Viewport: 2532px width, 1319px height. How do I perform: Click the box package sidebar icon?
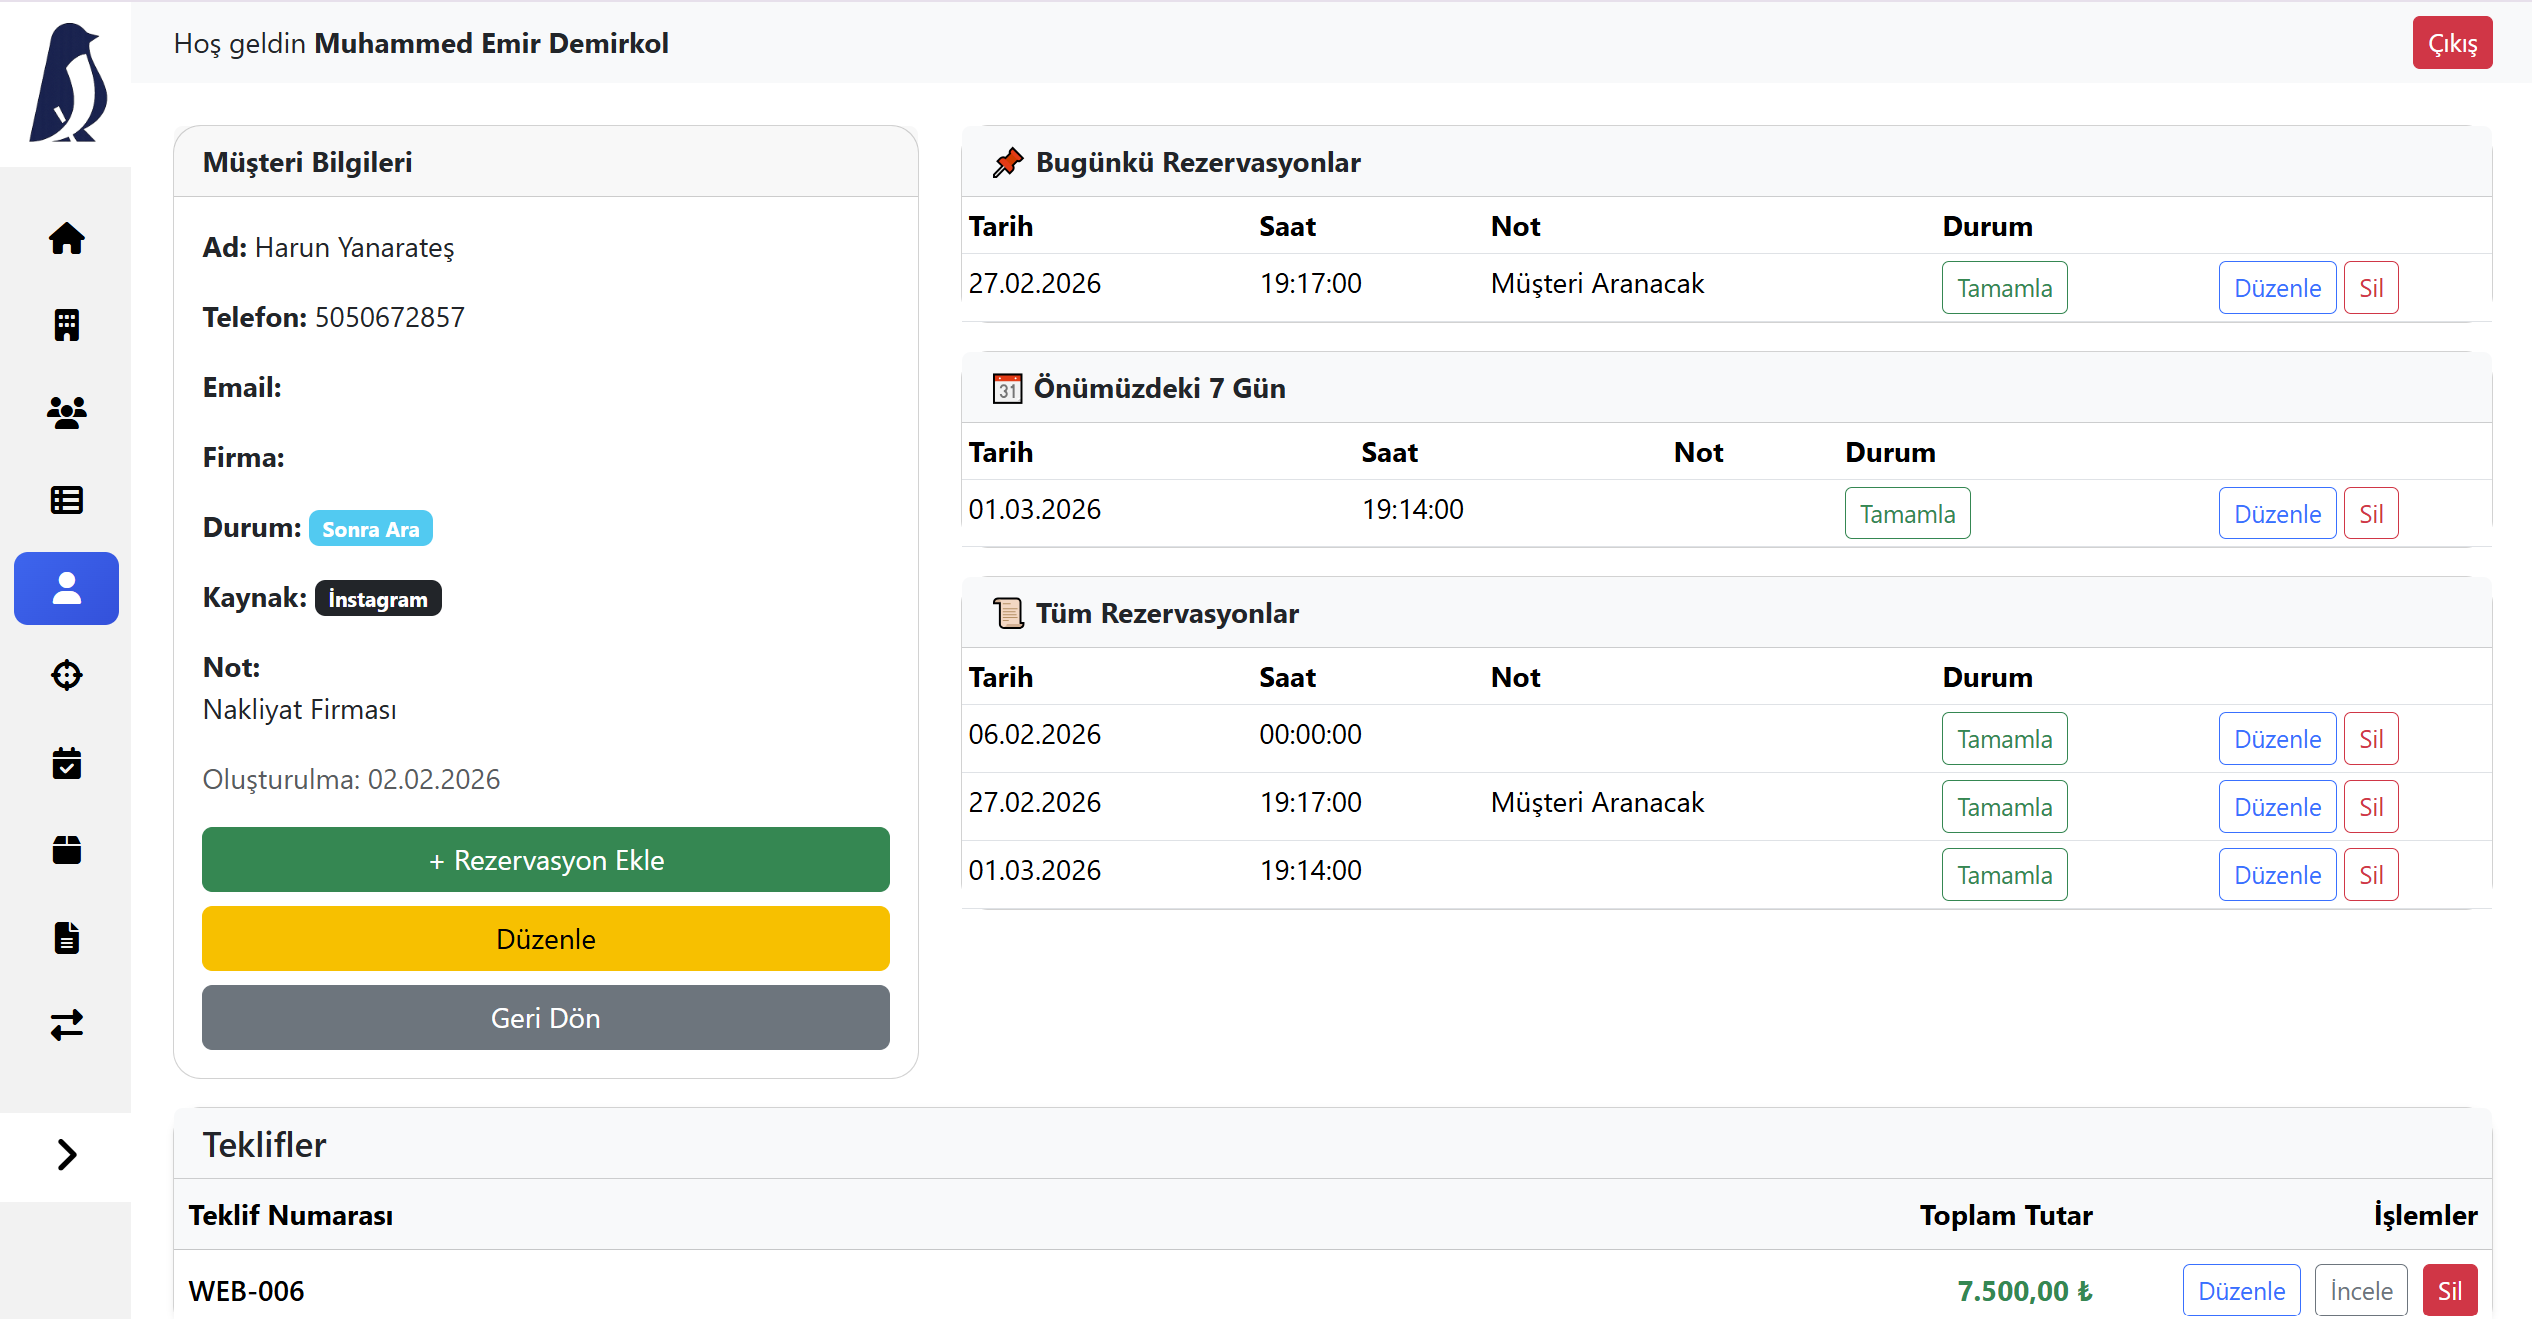[66, 850]
